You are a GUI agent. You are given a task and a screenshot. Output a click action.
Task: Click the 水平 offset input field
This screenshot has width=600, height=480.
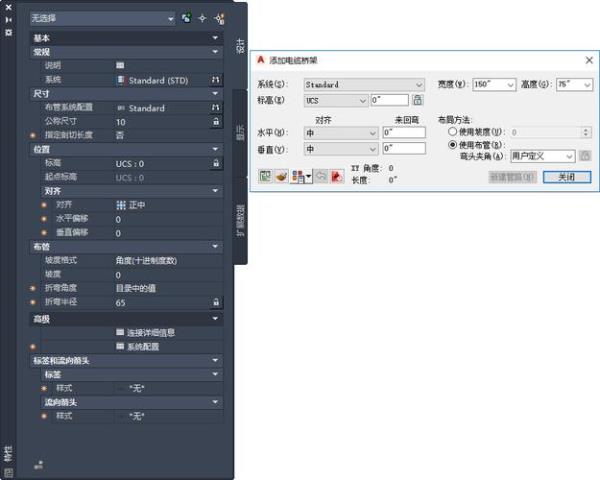tap(404, 132)
